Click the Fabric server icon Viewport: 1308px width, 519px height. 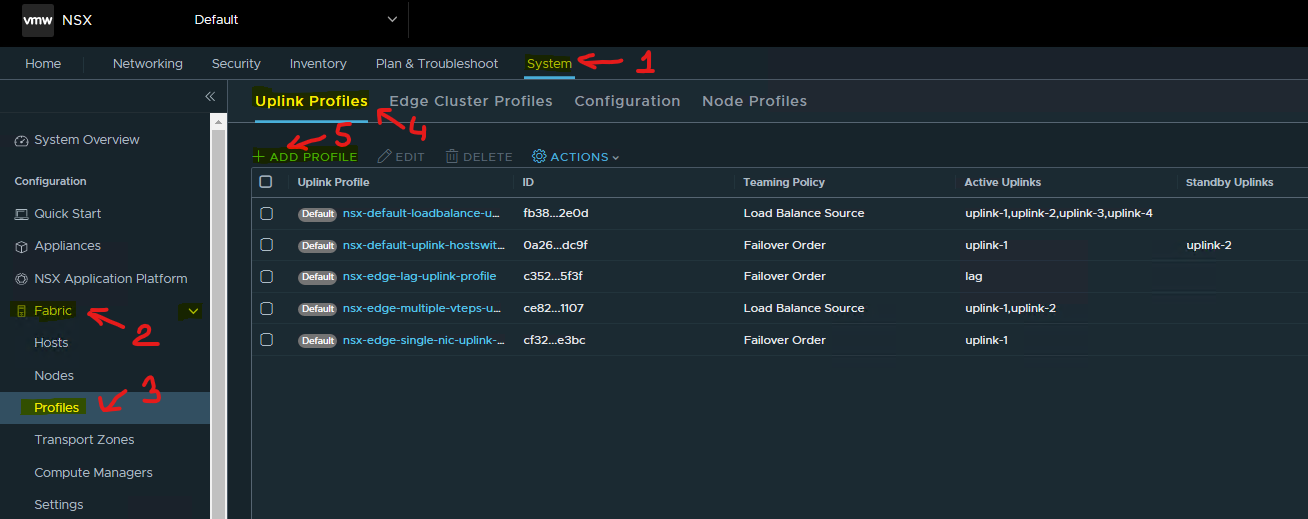21,311
